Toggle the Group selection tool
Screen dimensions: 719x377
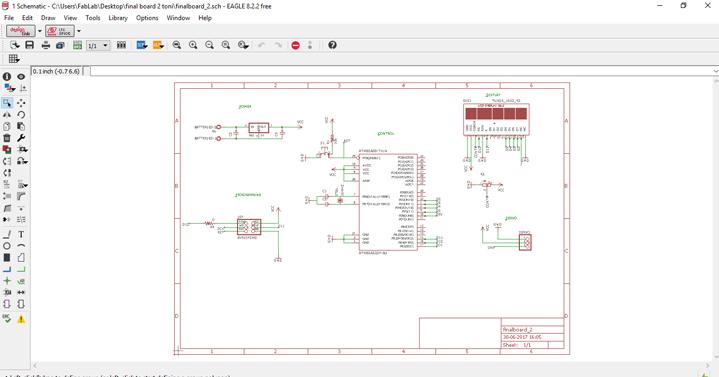7,103
